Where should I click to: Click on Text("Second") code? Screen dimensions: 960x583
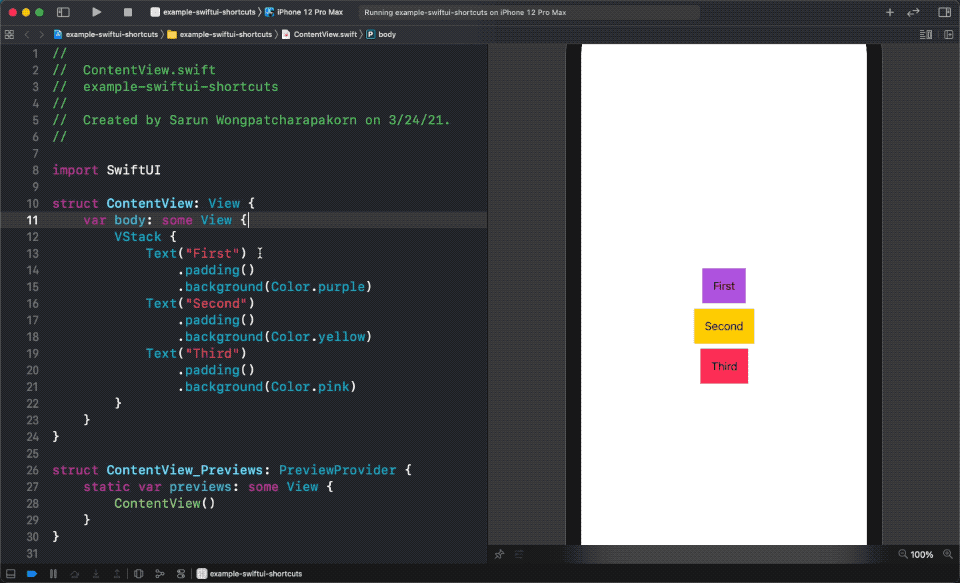200,304
